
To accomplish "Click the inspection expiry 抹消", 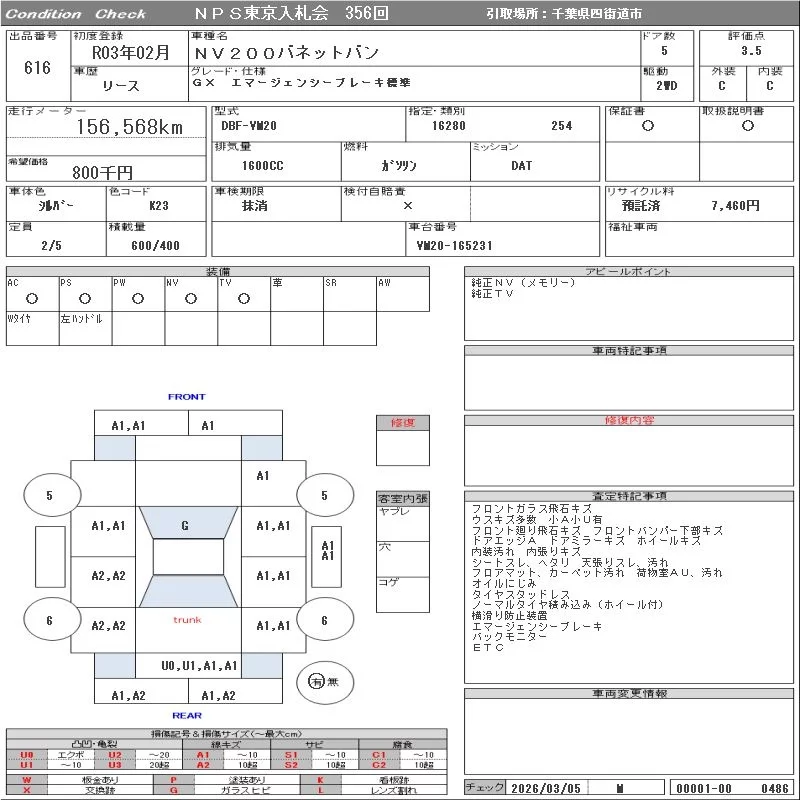I will (x=255, y=206).
